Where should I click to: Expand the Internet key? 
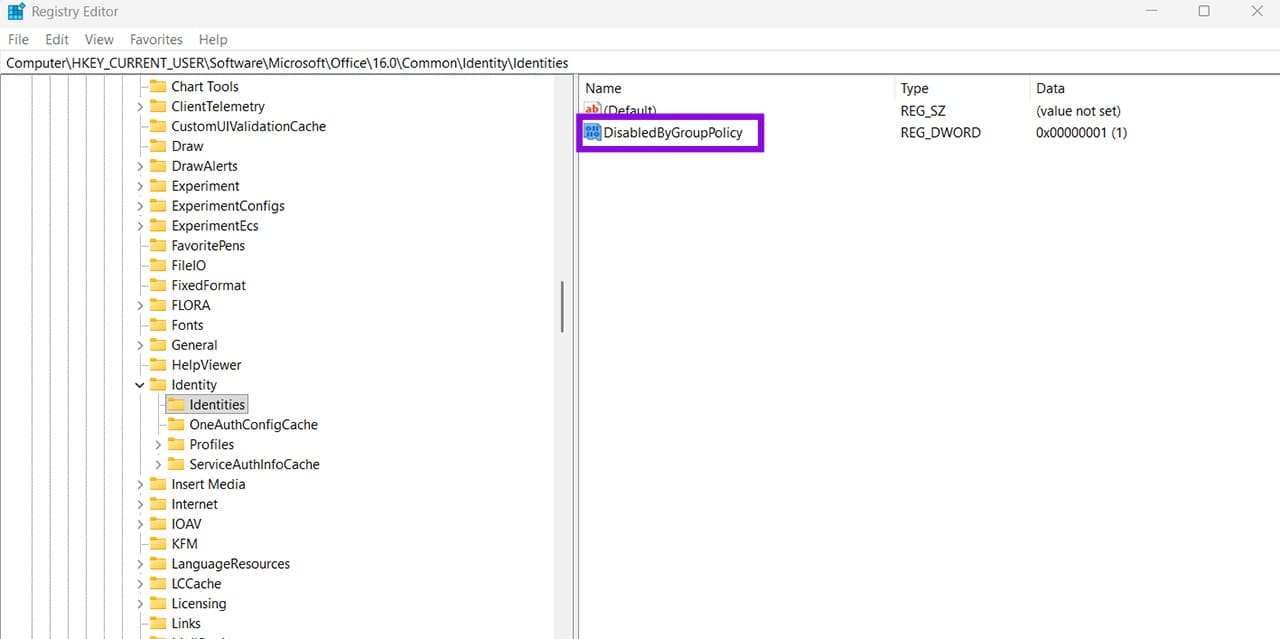140,504
